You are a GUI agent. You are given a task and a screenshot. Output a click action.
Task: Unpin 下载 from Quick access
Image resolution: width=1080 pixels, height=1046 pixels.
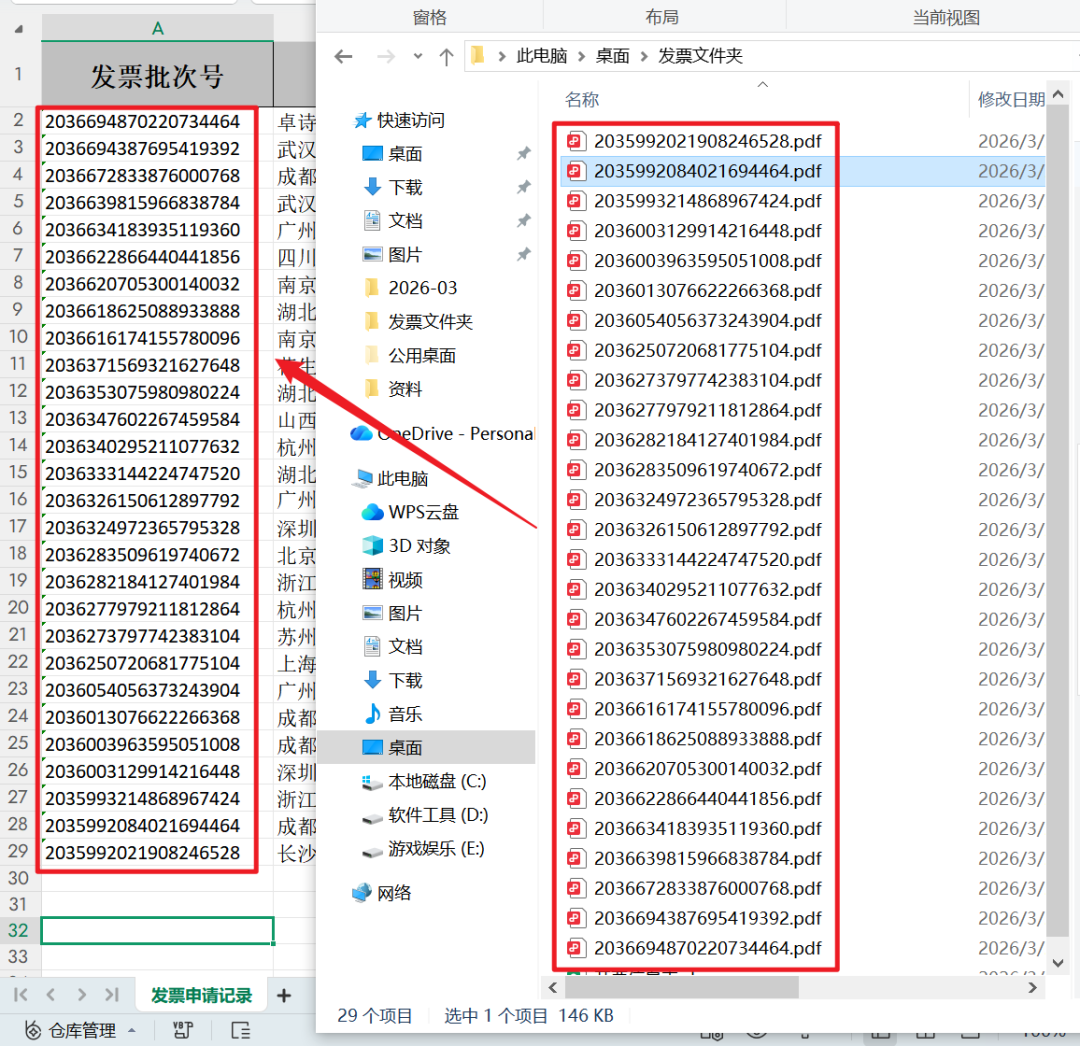tap(524, 185)
